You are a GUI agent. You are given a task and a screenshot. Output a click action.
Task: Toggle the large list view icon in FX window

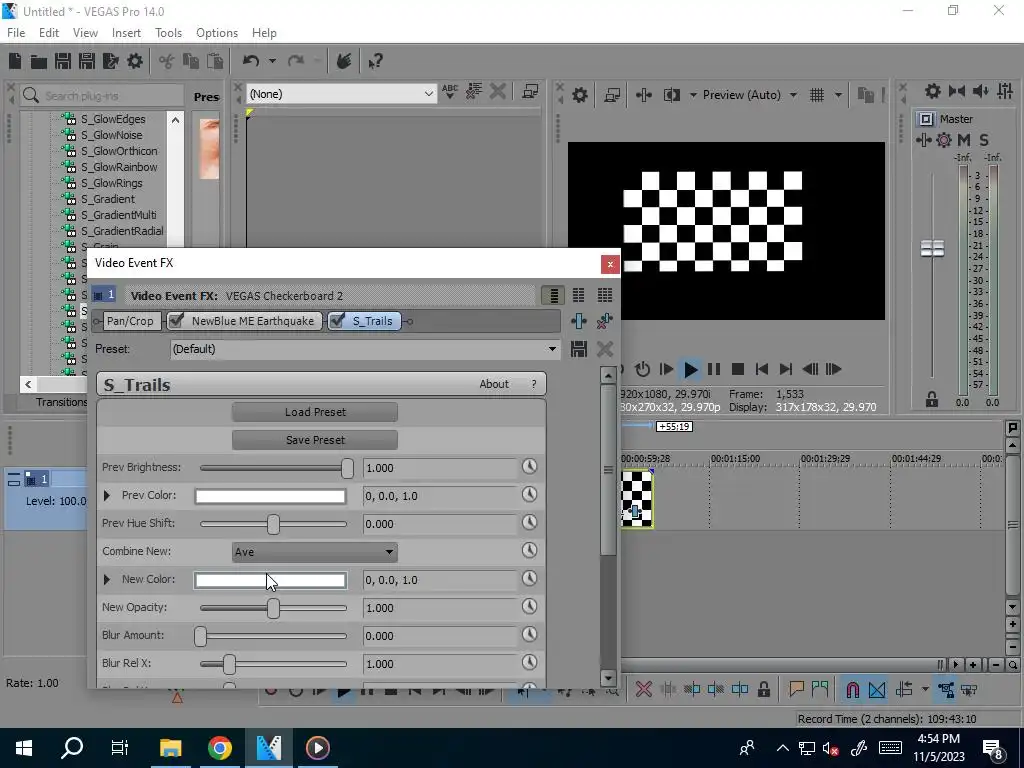click(x=554, y=296)
